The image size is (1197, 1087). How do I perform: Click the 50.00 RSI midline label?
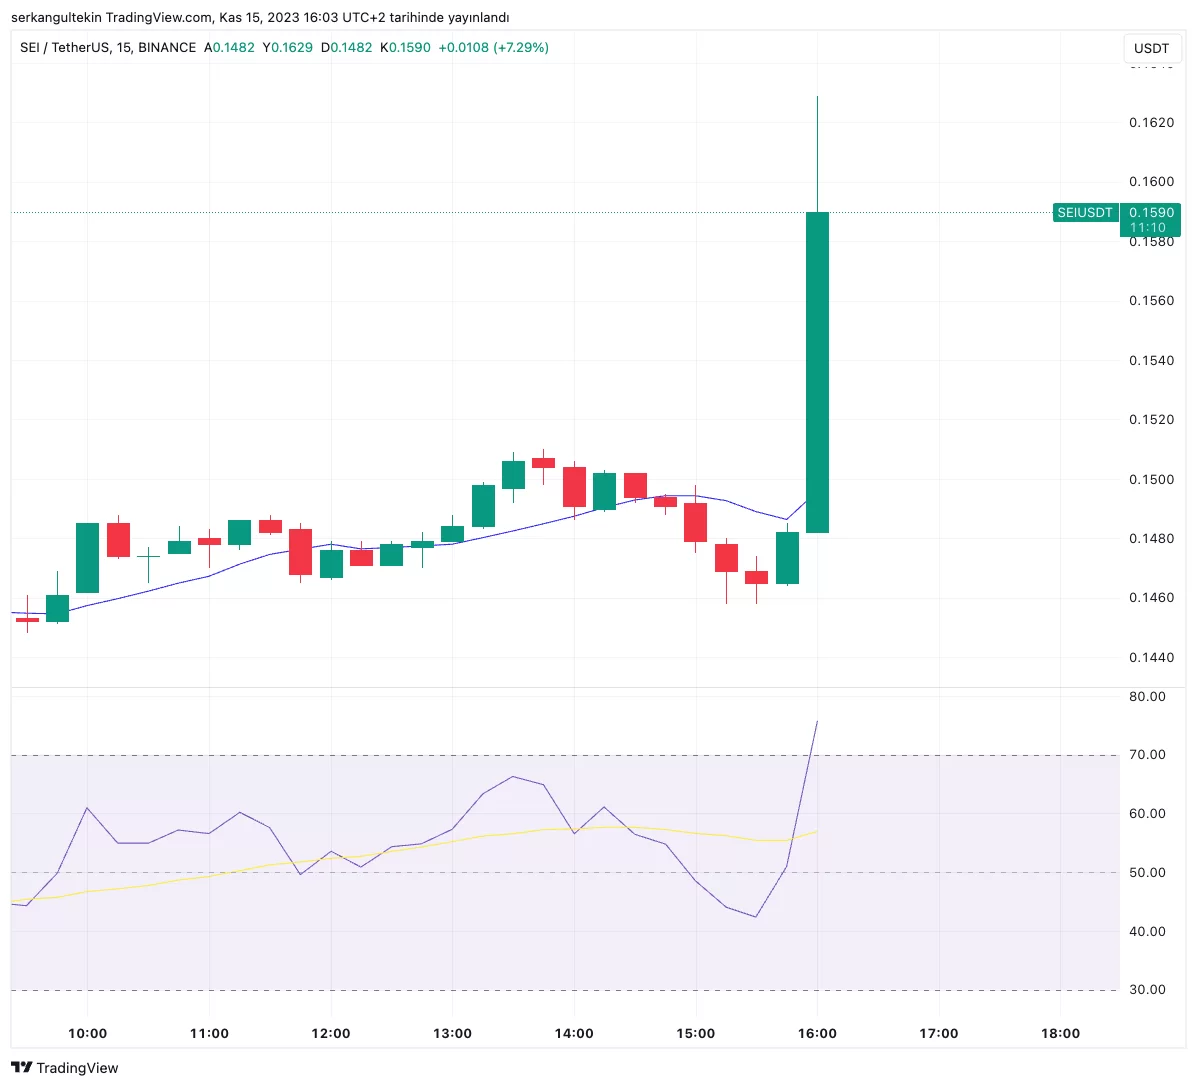tap(1147, 873)
